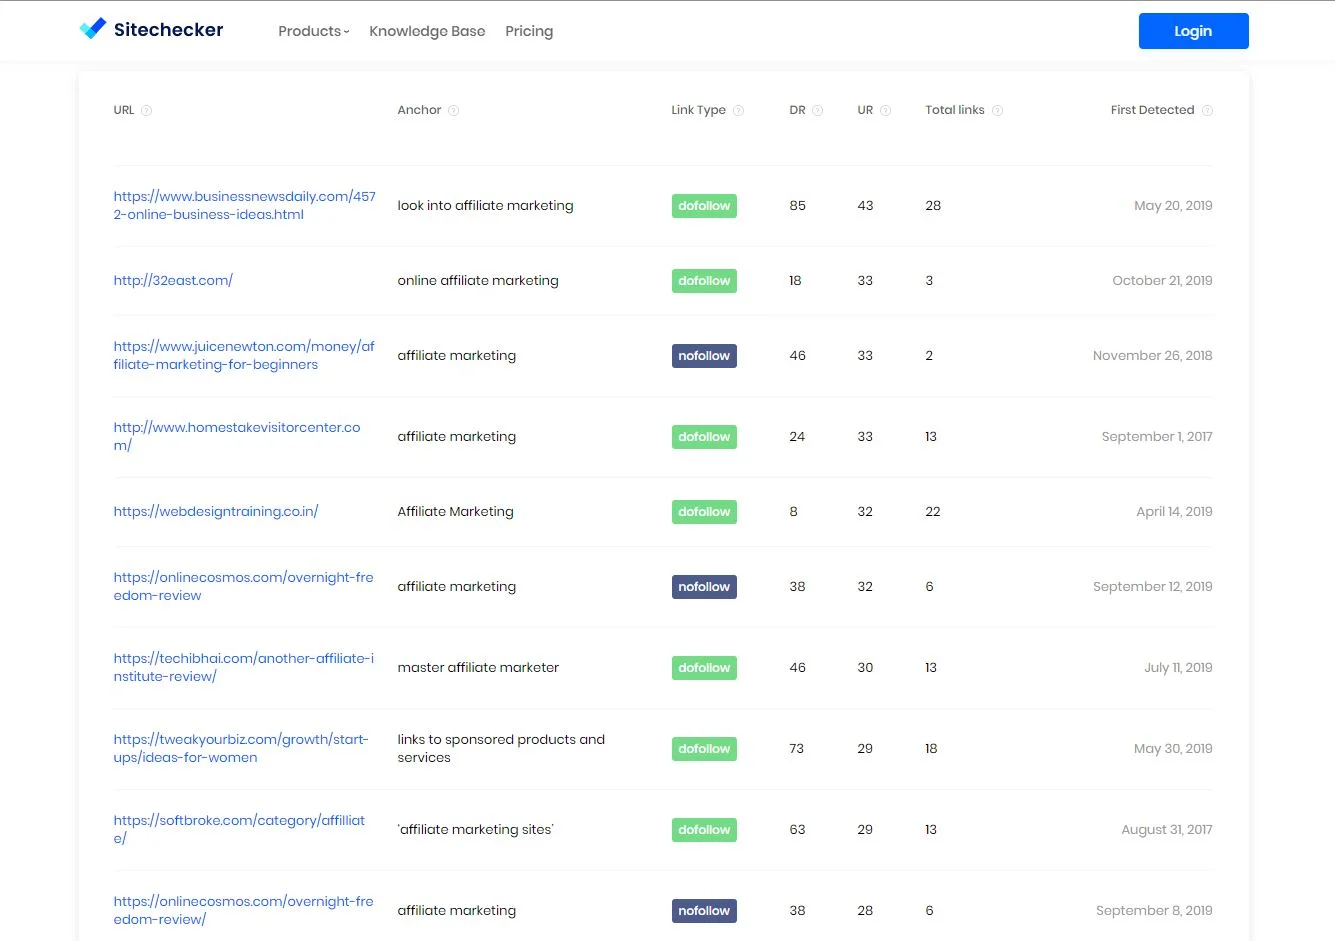The width and height of the screenshot is (1335, 941).
Task: Click the date May 30, 2019
Action: pyautogui.click(x=1173, y=748)
